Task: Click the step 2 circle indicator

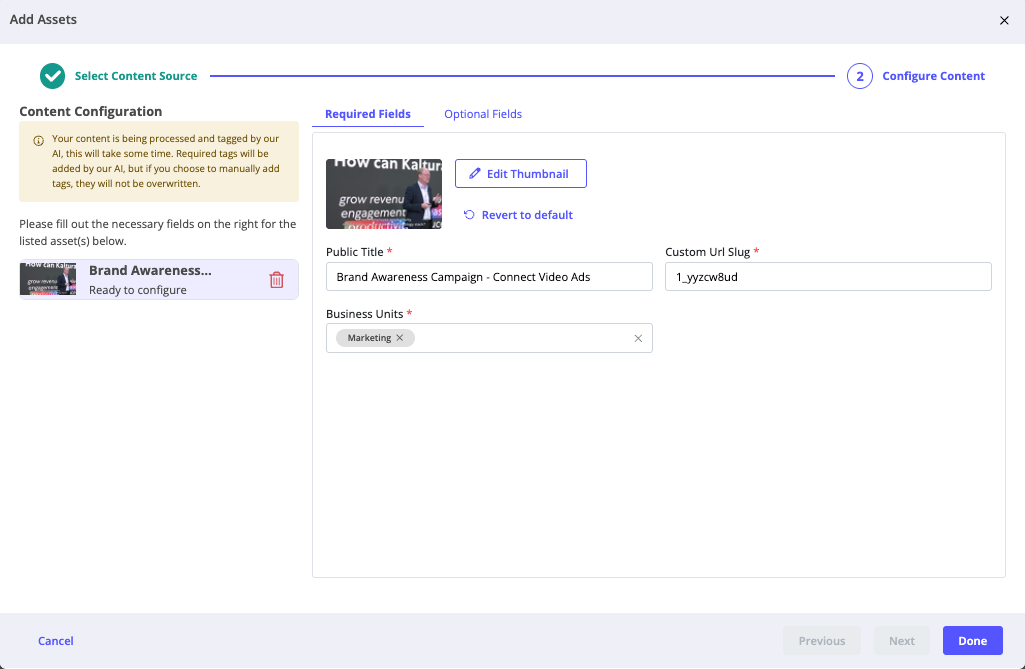Action: 860,76
